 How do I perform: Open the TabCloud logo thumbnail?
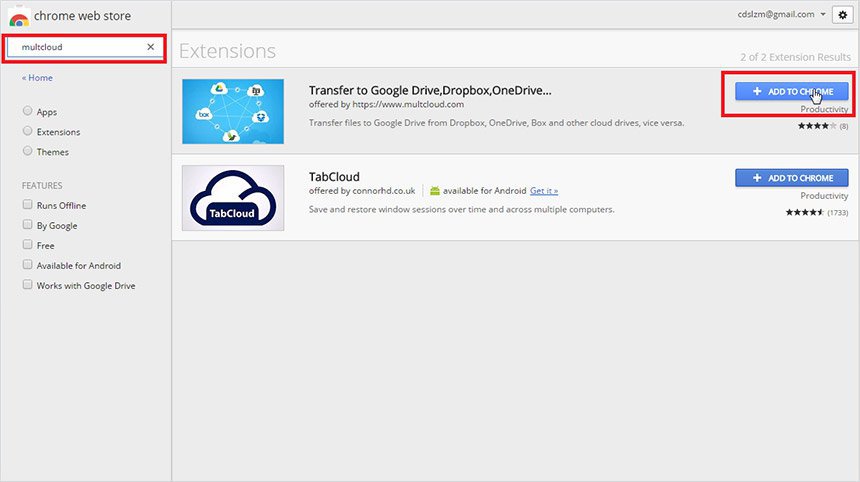[233, 198]
